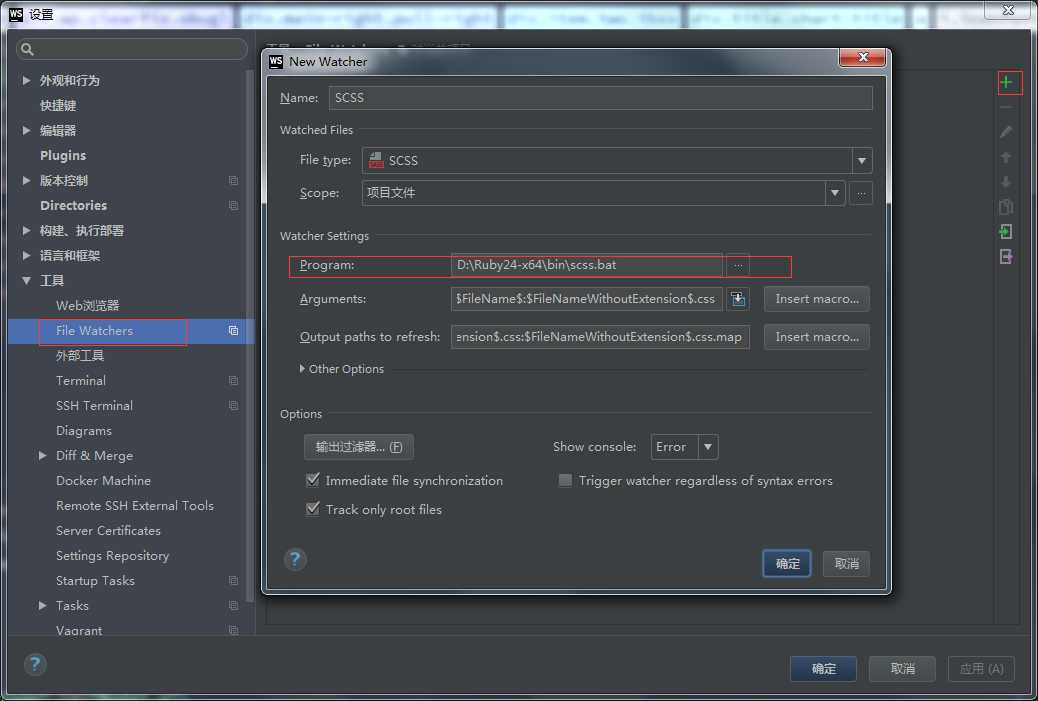The width and height of the screenshot is (1038, 701).
Task: Enable Trigger watcher regardless of syntax errors
Action: click(x=565, y=481)
